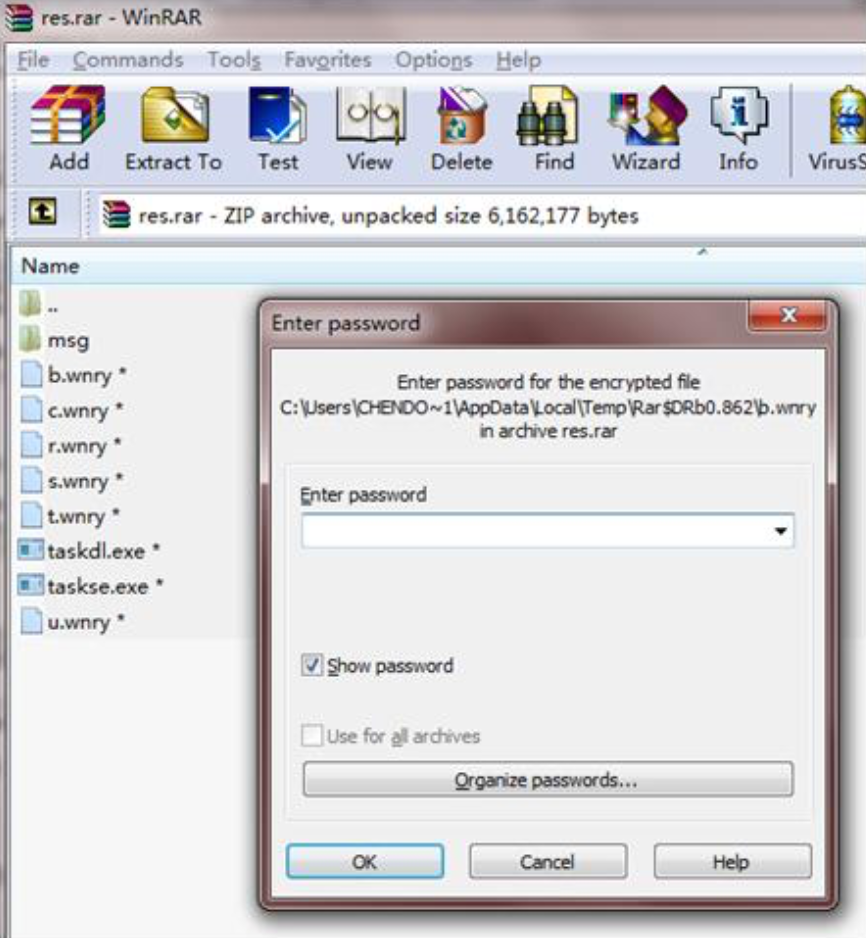
Task: Click Cancel in password dialog
Action: [x=548, y=861]
